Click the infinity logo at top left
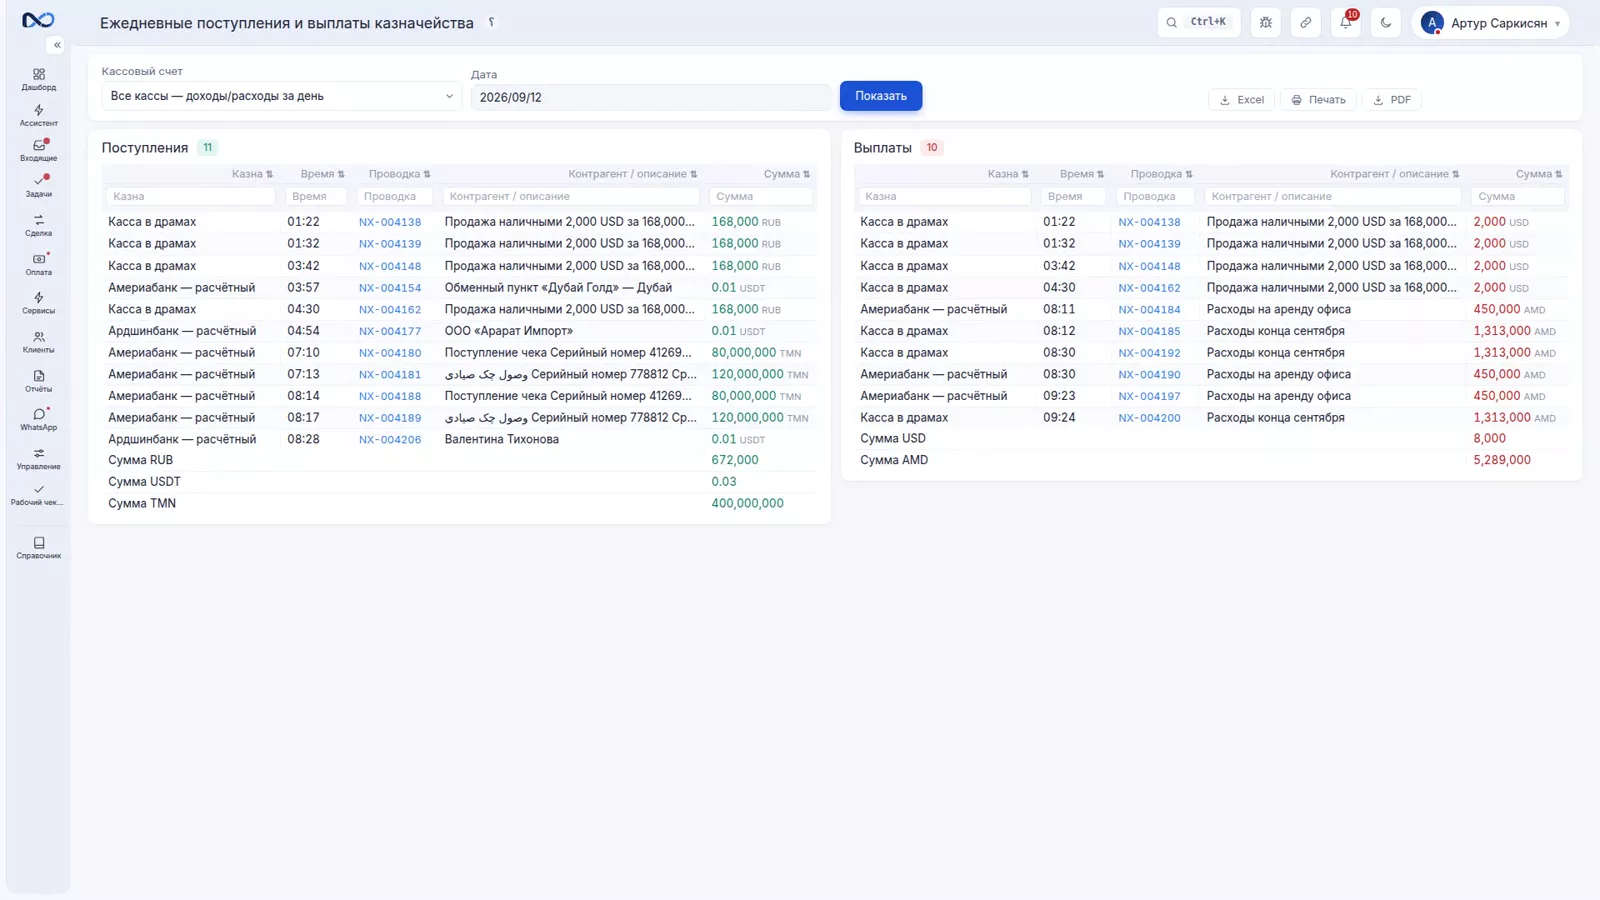Screen dimensions: 1600x900 coord(38,20)
